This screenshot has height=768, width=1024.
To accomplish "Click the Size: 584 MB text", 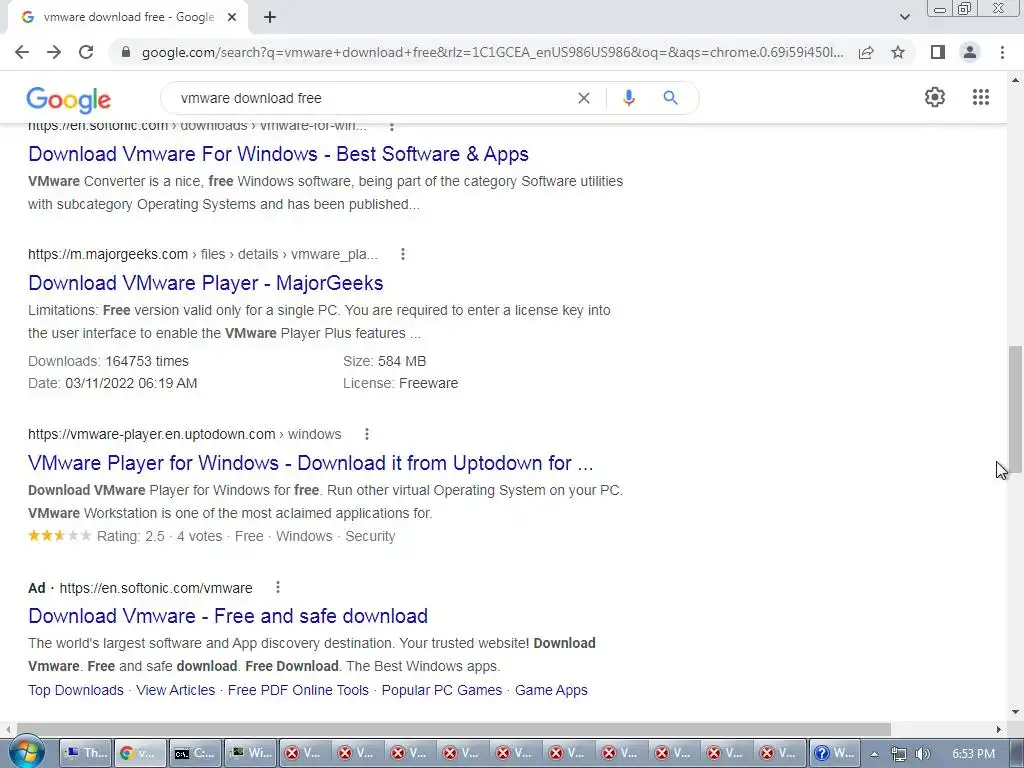I will coord(385,361).
